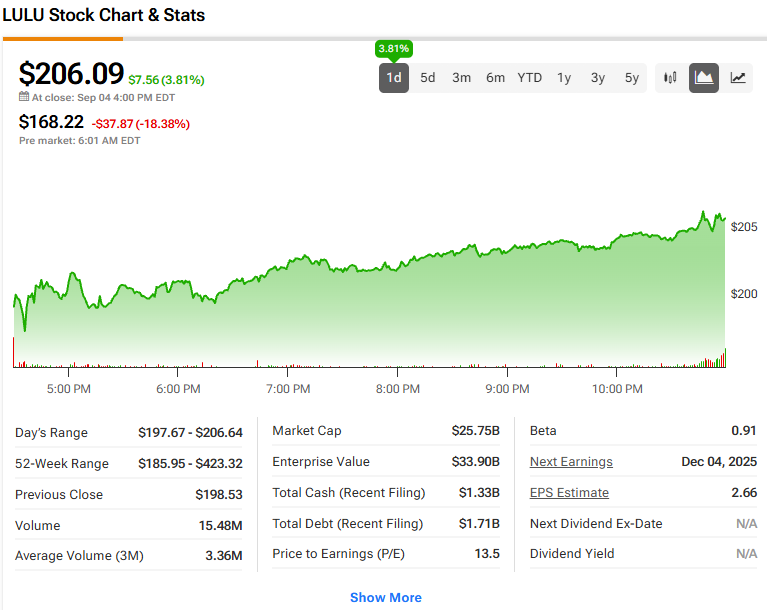Click the Volume label
Viewport: 767px width, 610px height.
tap(38, 525)
